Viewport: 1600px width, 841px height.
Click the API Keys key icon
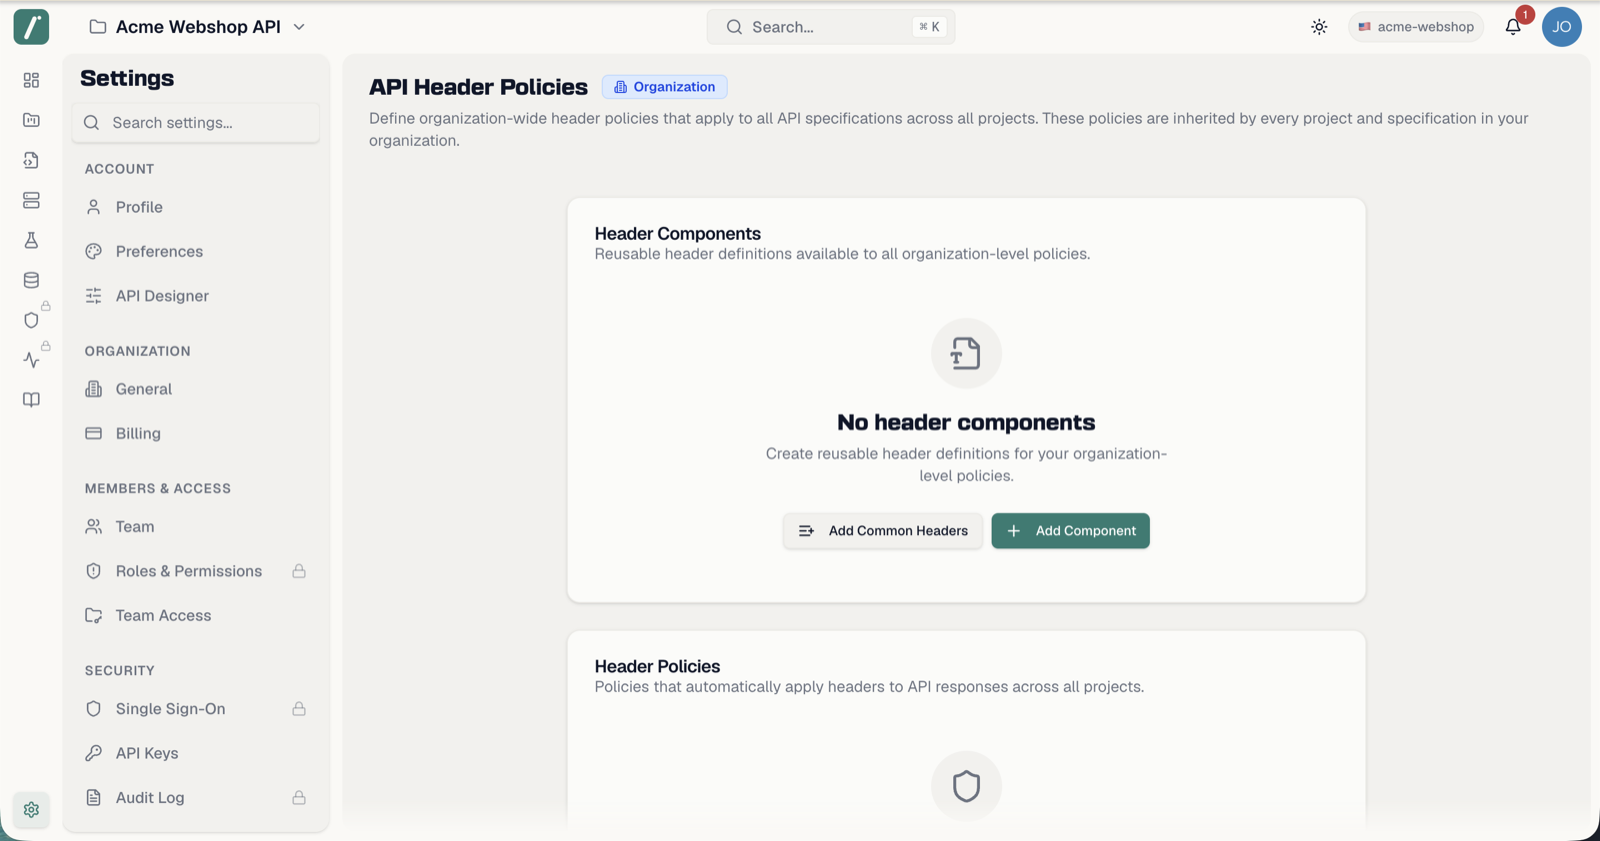pyautogui.click(x=94, y=753)
